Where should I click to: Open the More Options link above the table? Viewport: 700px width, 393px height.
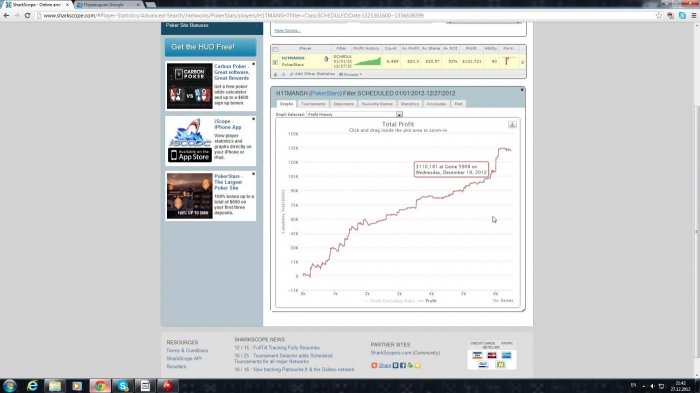point(287,30)
